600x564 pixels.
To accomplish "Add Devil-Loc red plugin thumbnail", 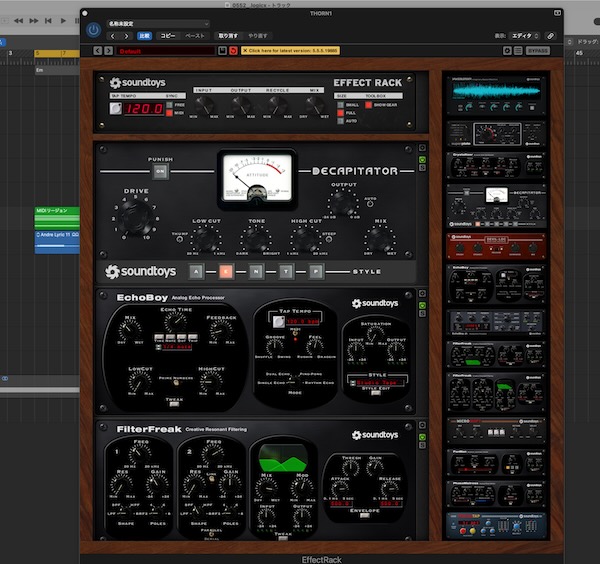I will click(496, 246).
